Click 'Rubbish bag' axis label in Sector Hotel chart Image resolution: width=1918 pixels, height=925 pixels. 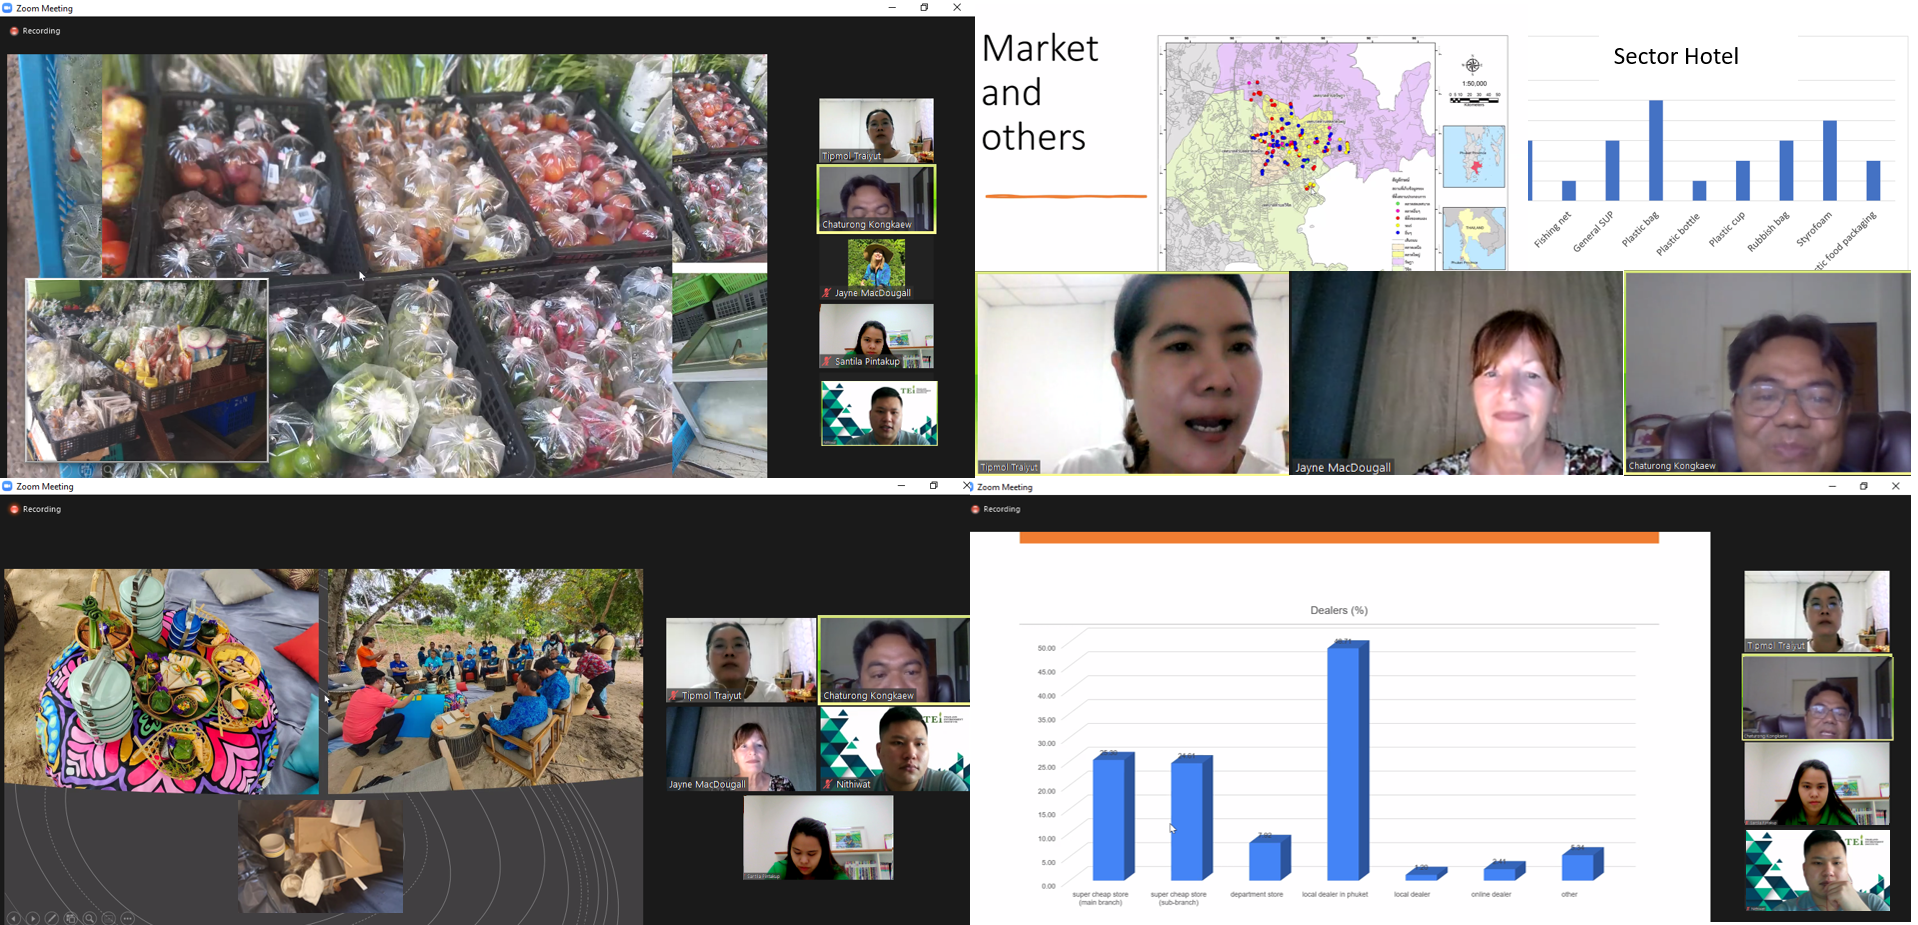point(1768,231)
